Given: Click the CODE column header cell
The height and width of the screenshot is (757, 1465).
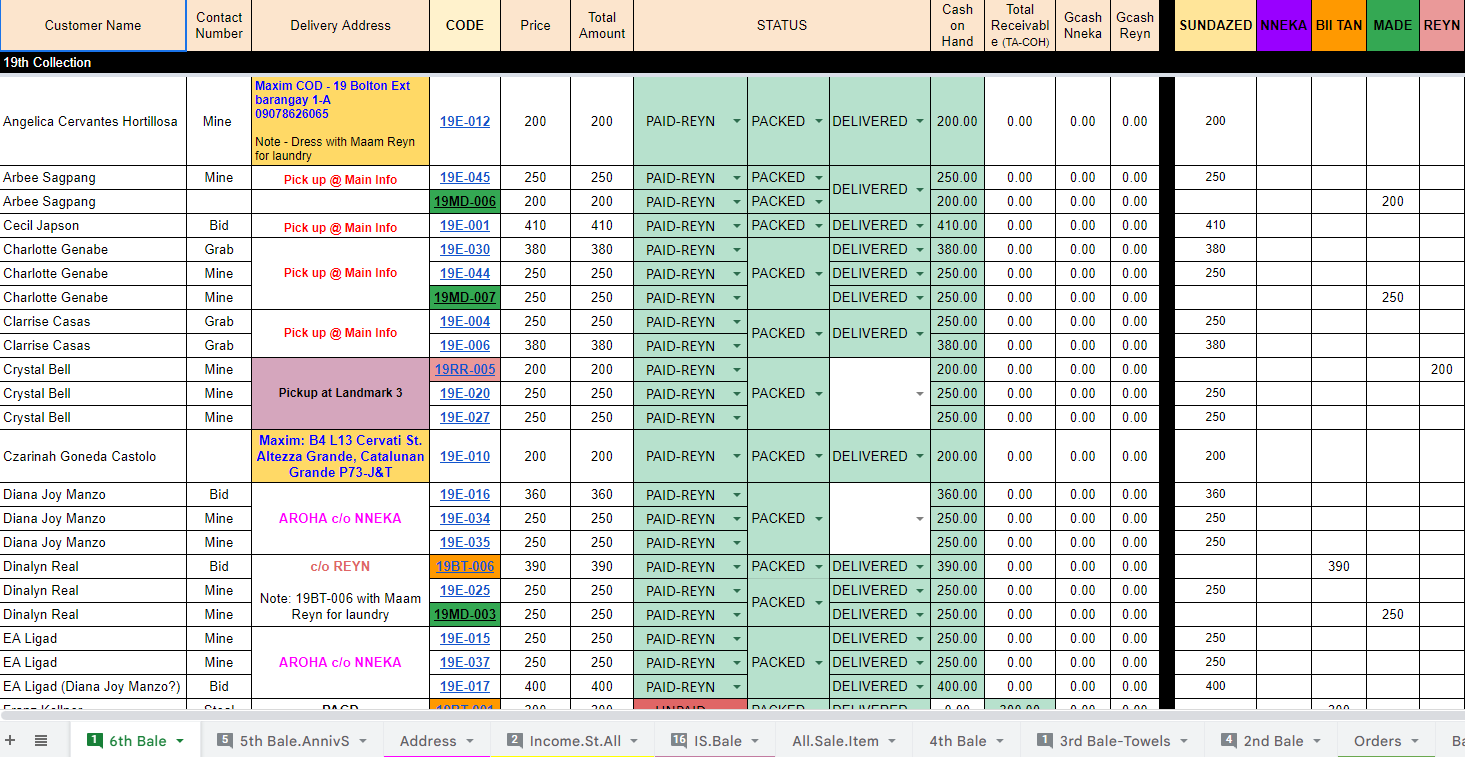Looking at the screenshot, I should click(465, 25).
